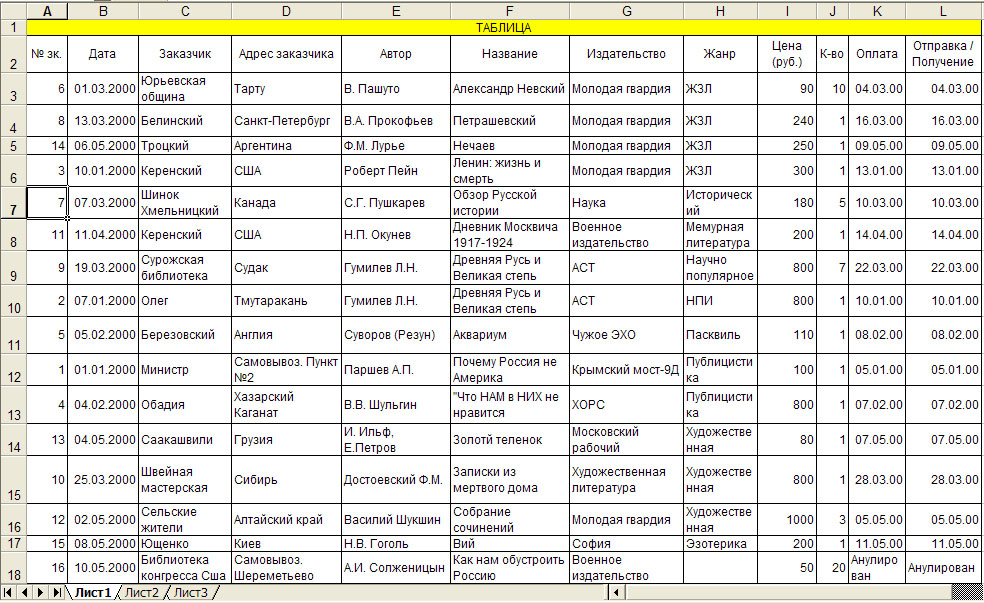Click the Жанр header cell
The width and height of the screenshot is (984, 603).
[x=720, y=54]
